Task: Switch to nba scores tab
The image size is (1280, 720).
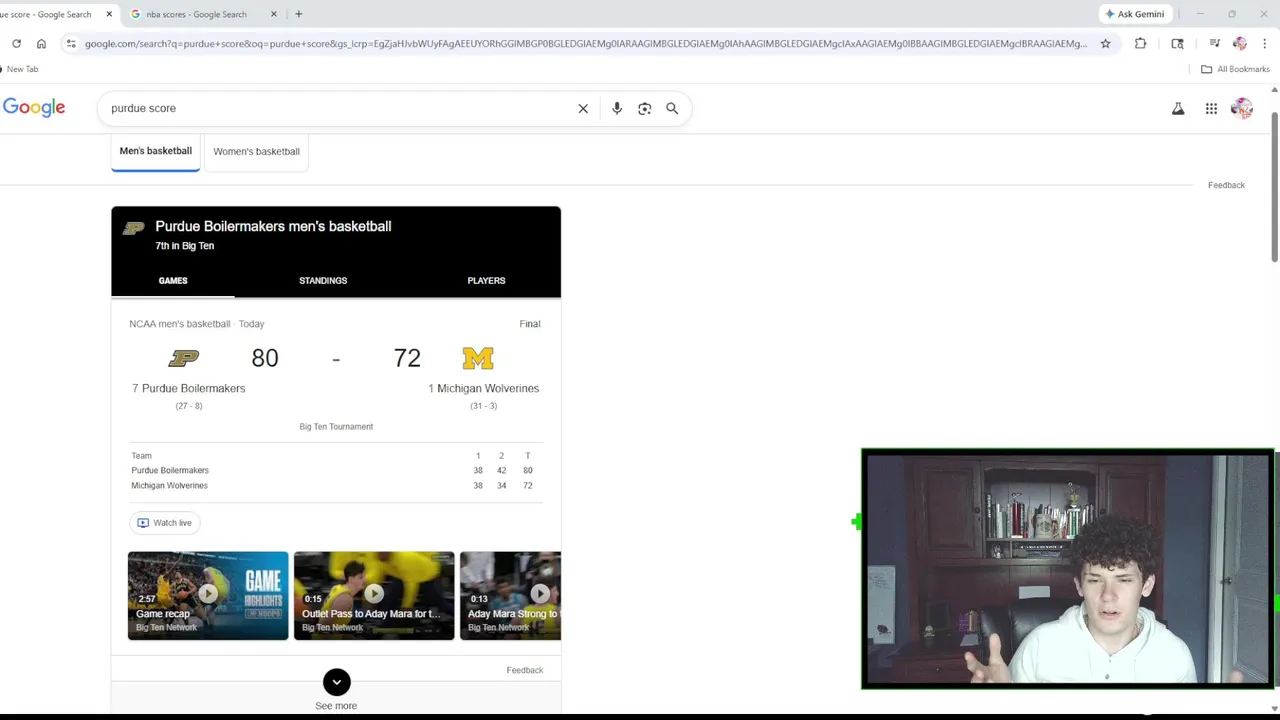Action: point(196,14)
